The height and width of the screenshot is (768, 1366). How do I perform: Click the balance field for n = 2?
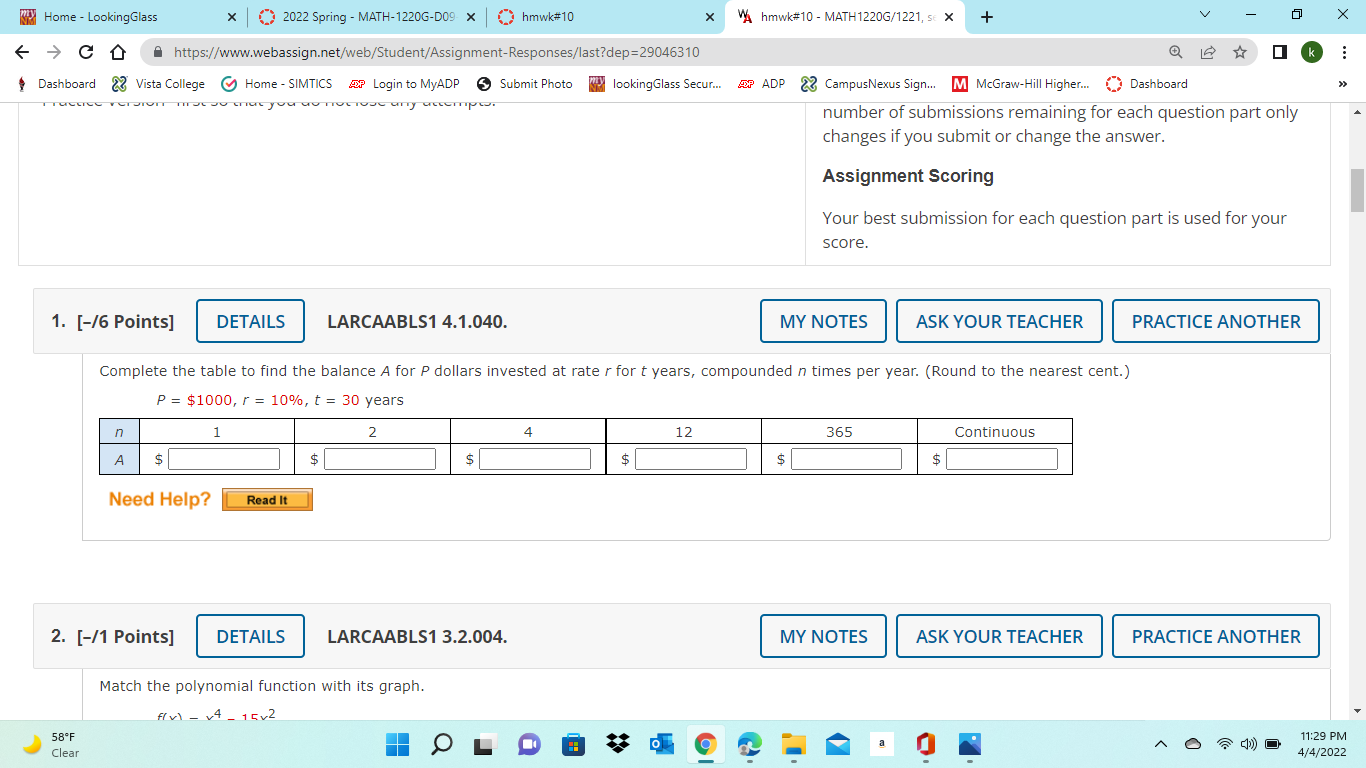point(380,459)
